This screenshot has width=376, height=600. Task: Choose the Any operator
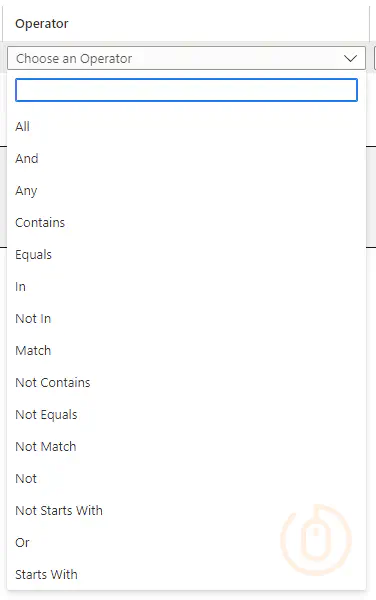[x=186, y=191]
